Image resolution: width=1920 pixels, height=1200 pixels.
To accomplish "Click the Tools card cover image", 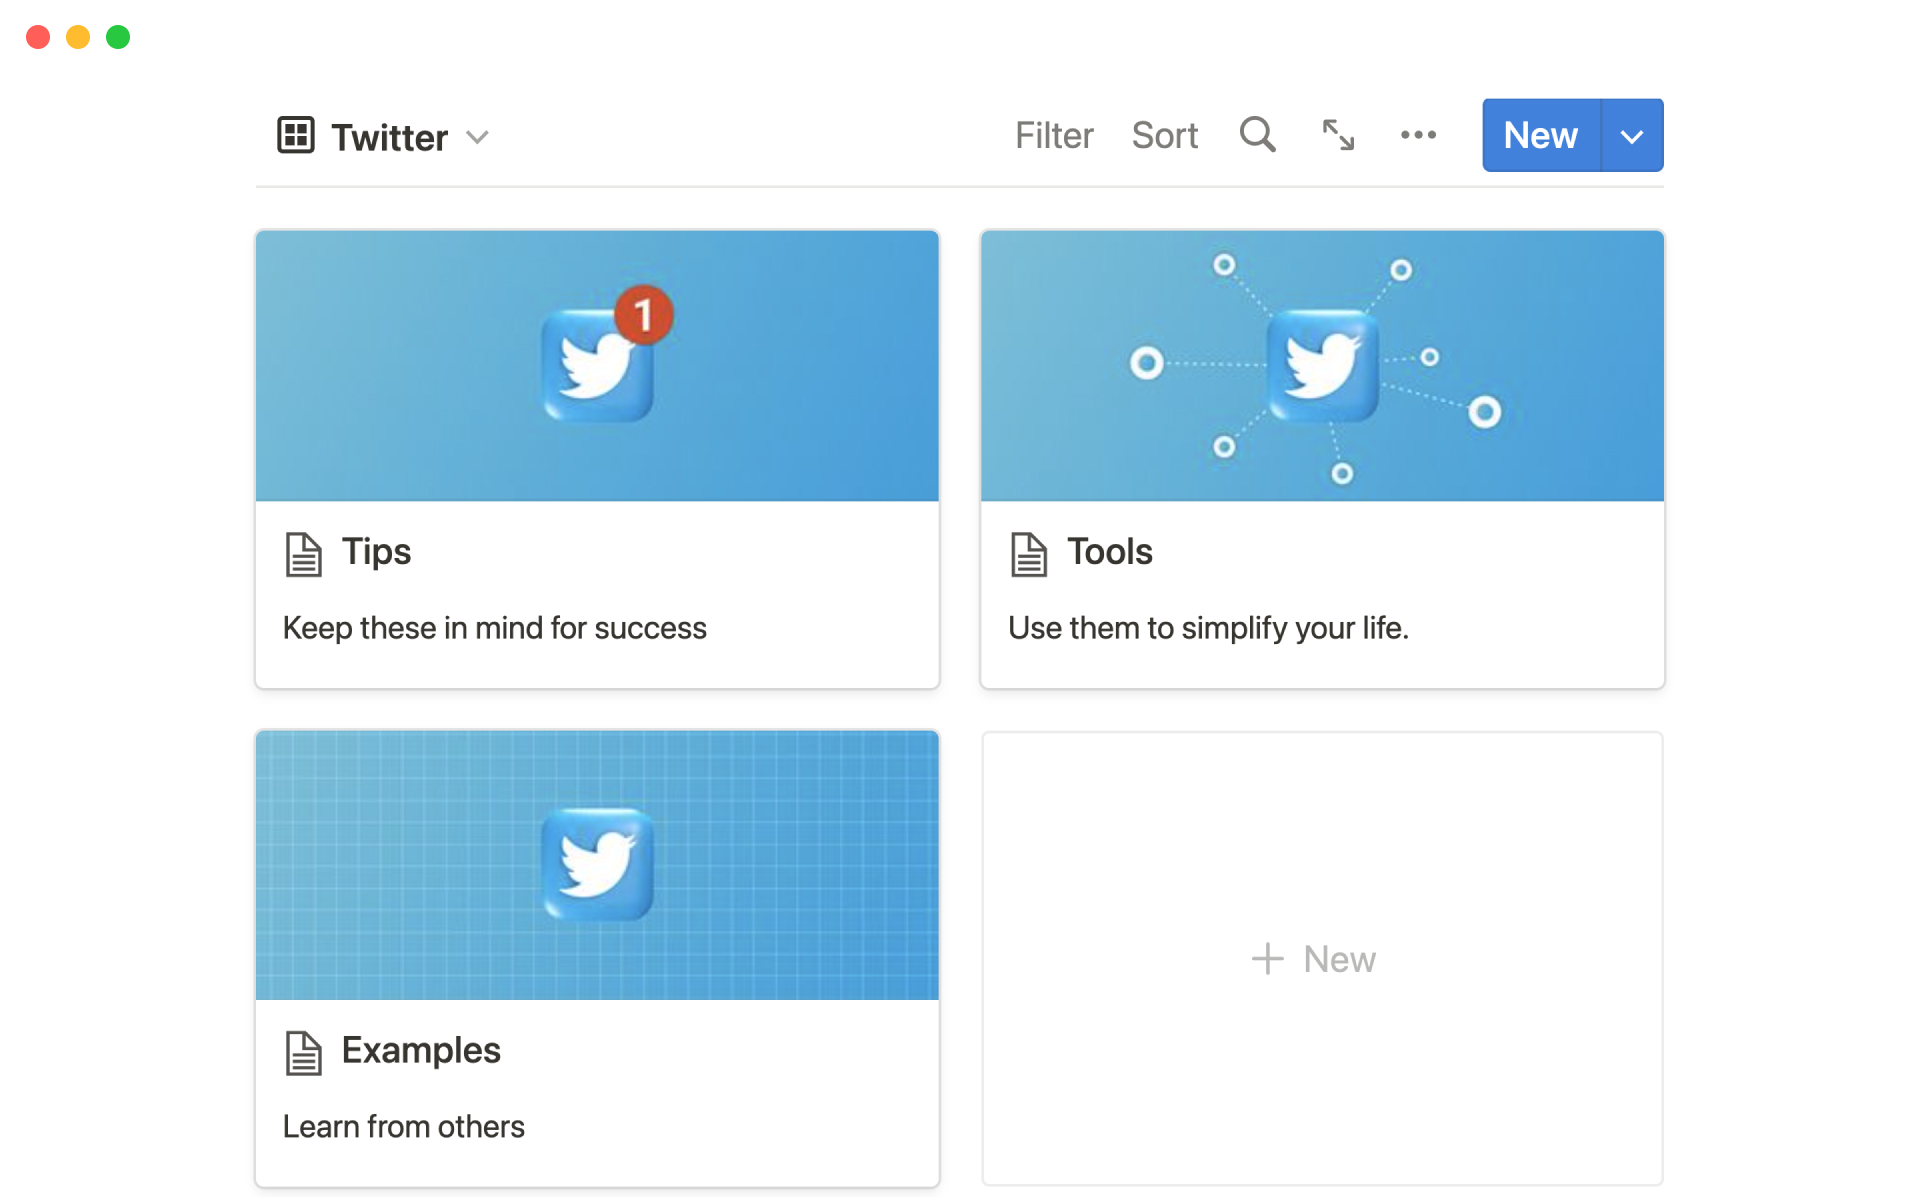I will click(x=1322, y=366).
